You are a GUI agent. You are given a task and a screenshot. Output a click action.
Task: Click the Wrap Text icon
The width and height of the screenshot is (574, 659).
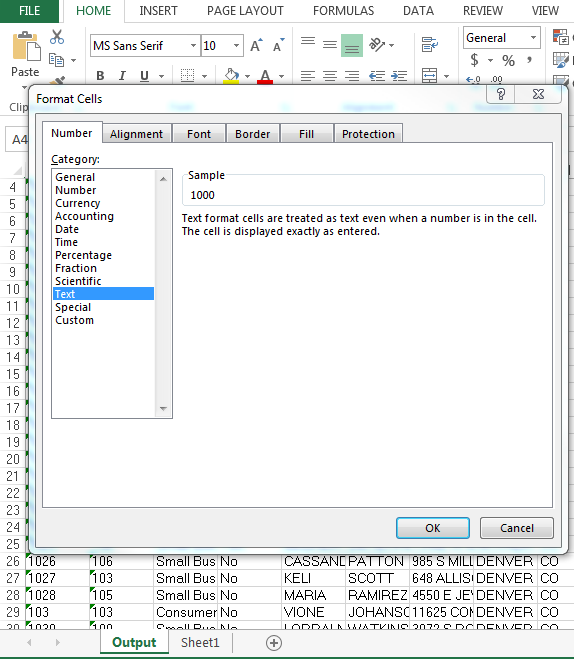[429, 44]
